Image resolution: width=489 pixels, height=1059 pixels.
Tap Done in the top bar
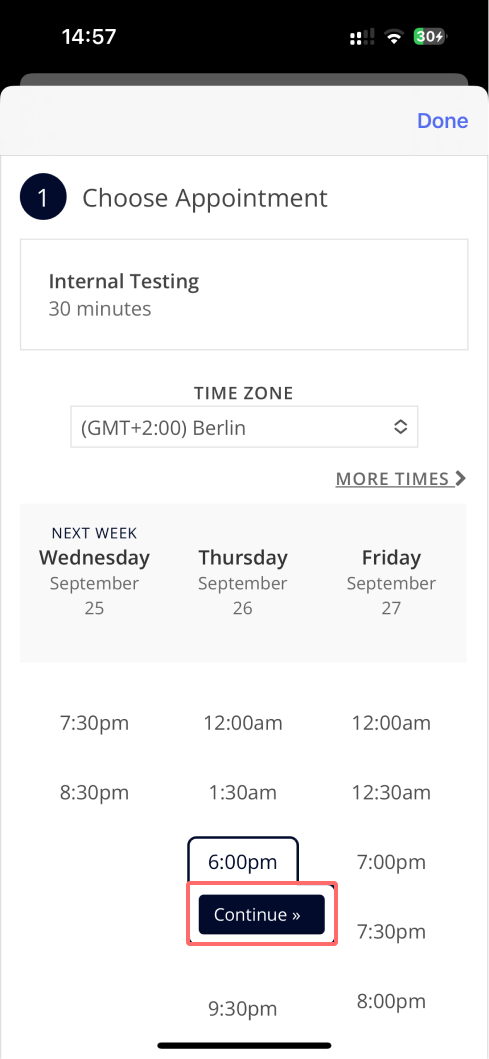point(442,120)
